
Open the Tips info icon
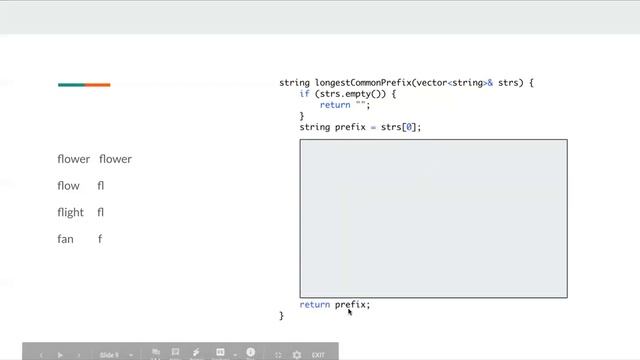(x=251, y=353)
